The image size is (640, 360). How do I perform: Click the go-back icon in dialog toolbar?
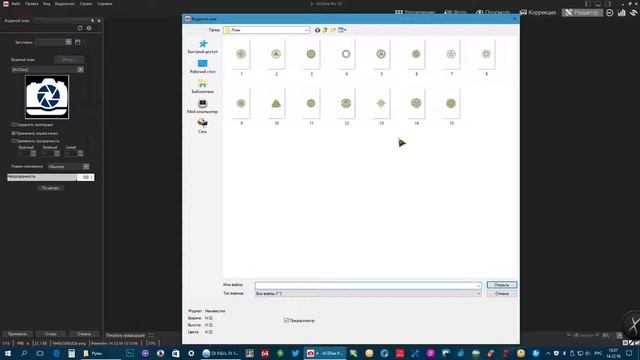[x=317, y=30]
